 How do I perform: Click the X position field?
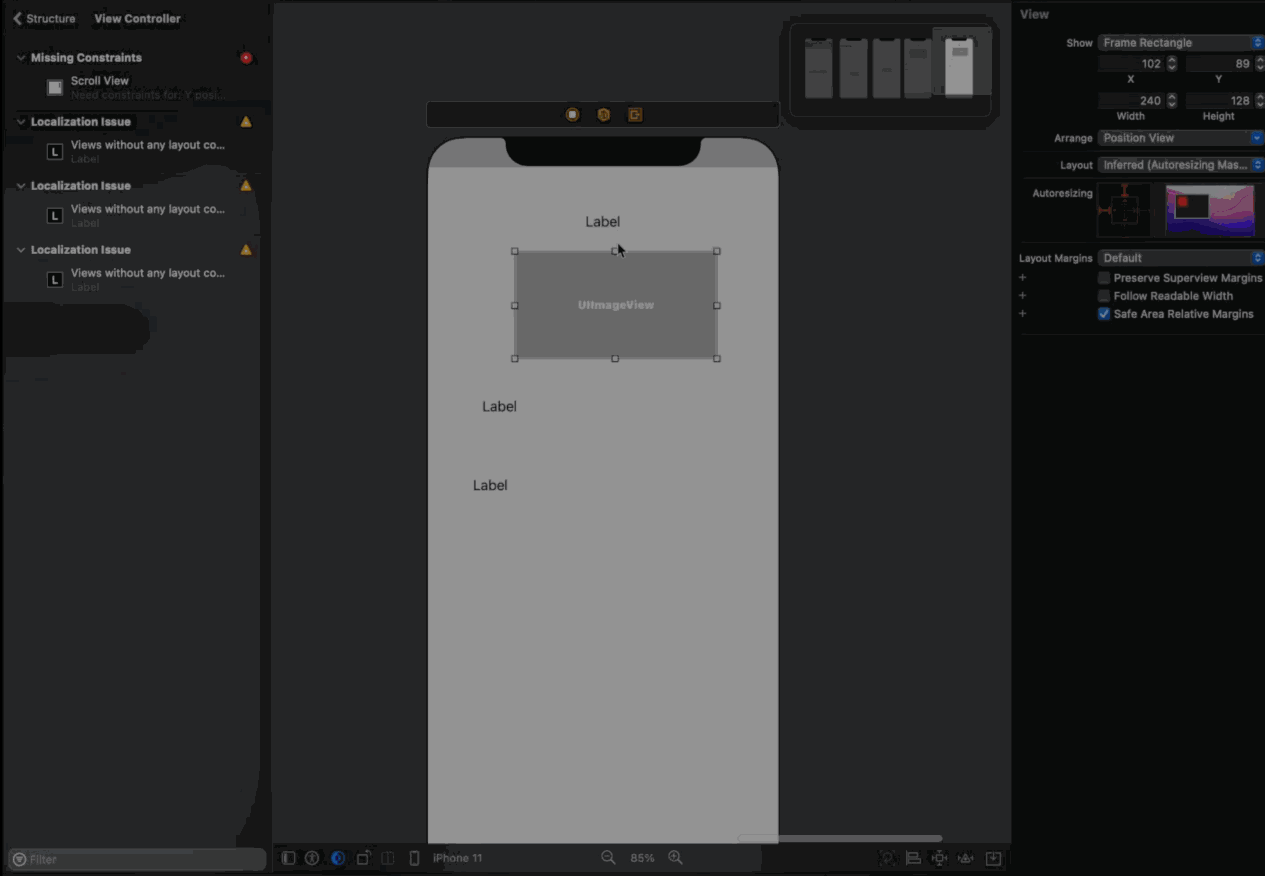tap(1131, 64)
